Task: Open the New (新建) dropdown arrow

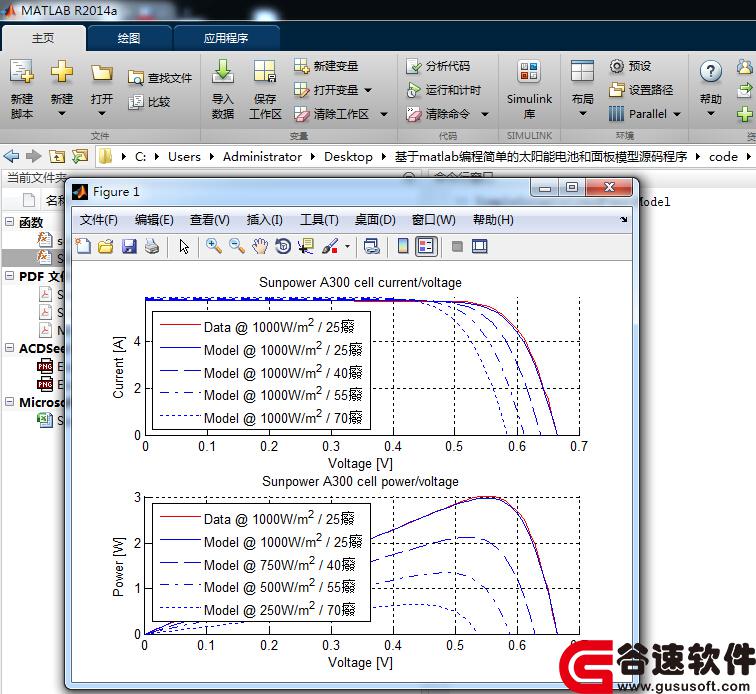Action: tap(62, 114)
